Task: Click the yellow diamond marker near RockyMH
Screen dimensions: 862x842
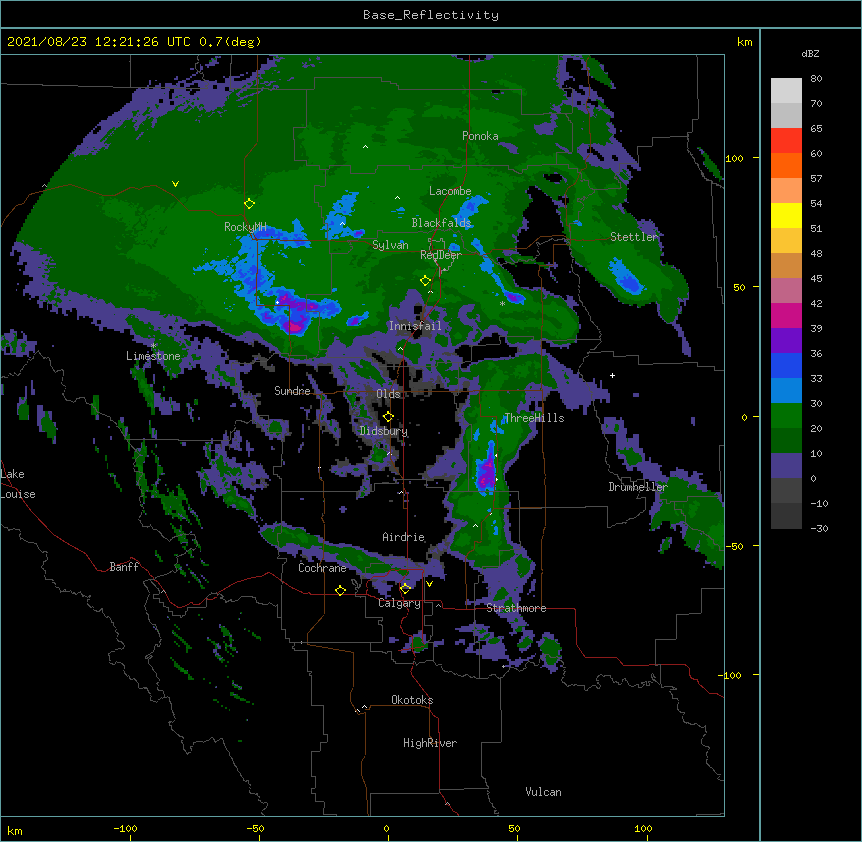Action: click(249, 204)
